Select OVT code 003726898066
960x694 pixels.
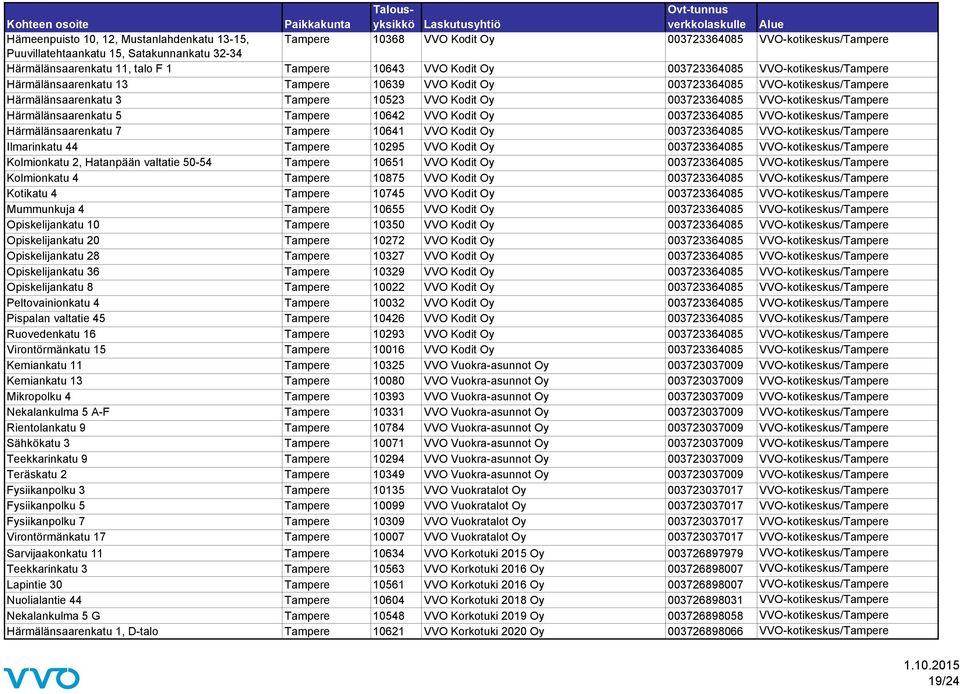click(x=705, y=632)
